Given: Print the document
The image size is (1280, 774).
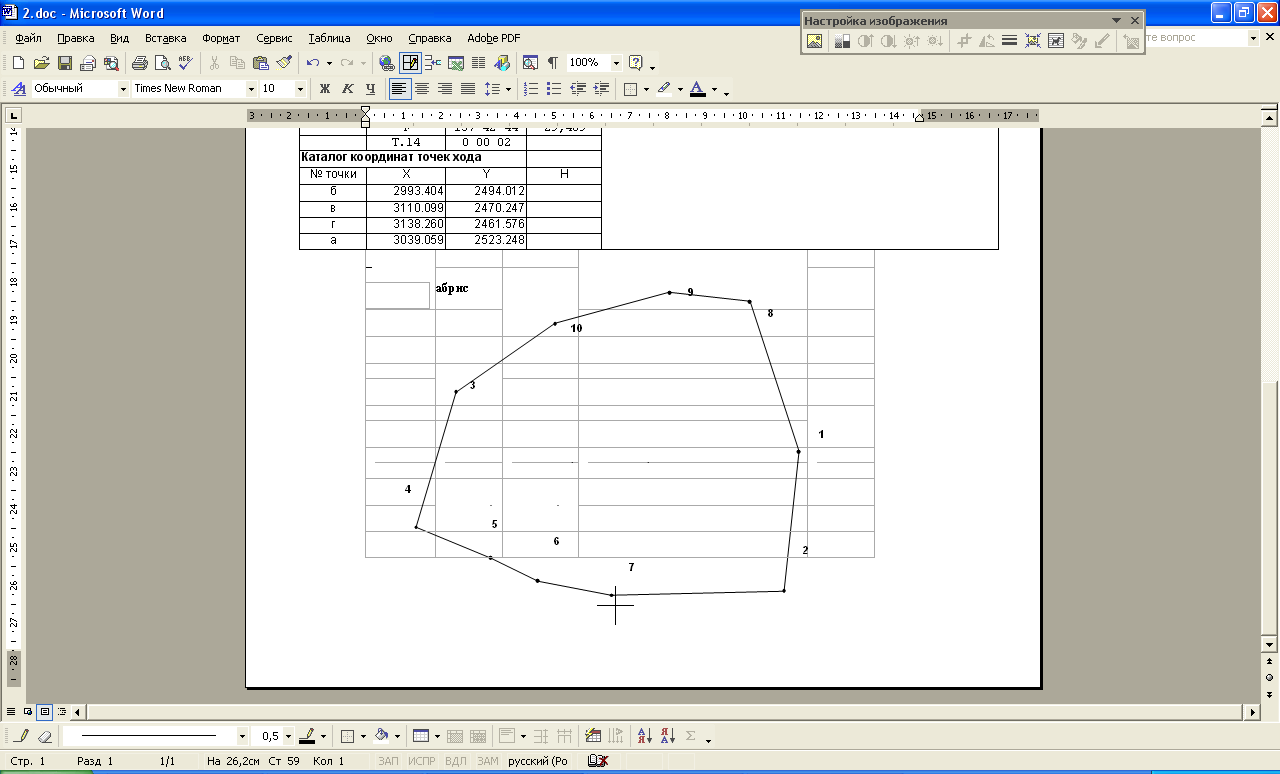Looking at the screenshot, I should click(139, 63).
